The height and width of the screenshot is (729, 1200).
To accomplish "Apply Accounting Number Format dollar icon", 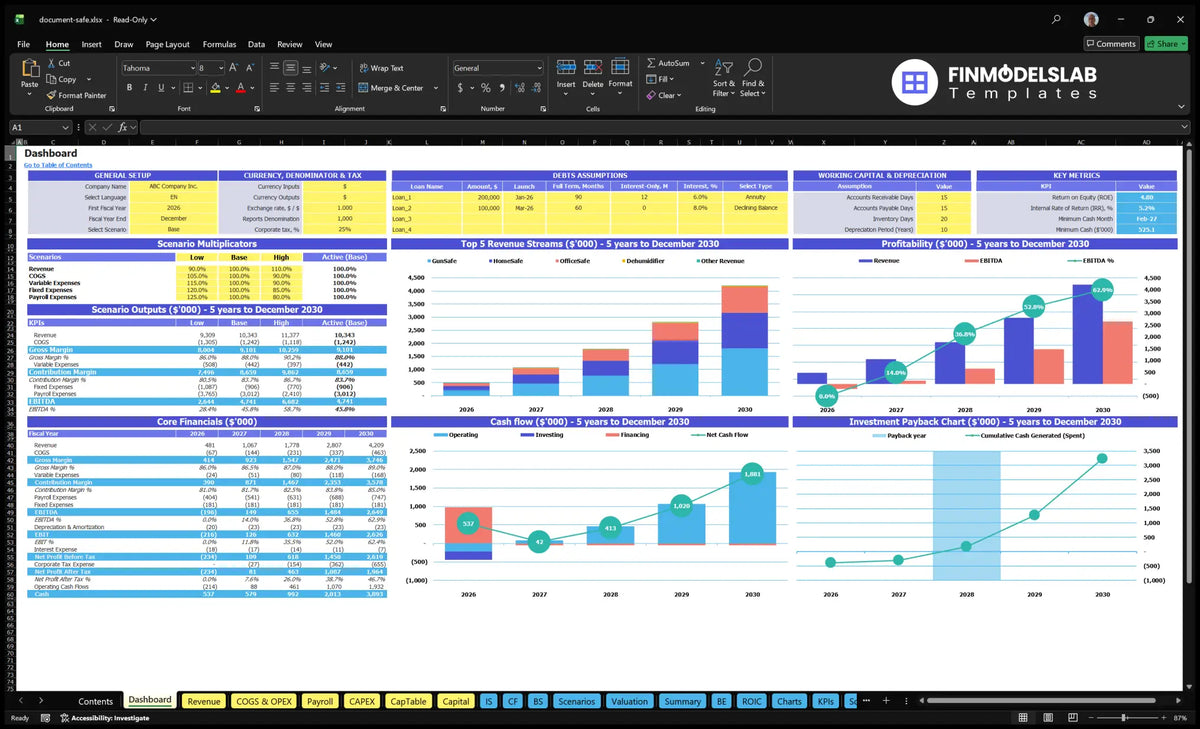I will 460,88.
